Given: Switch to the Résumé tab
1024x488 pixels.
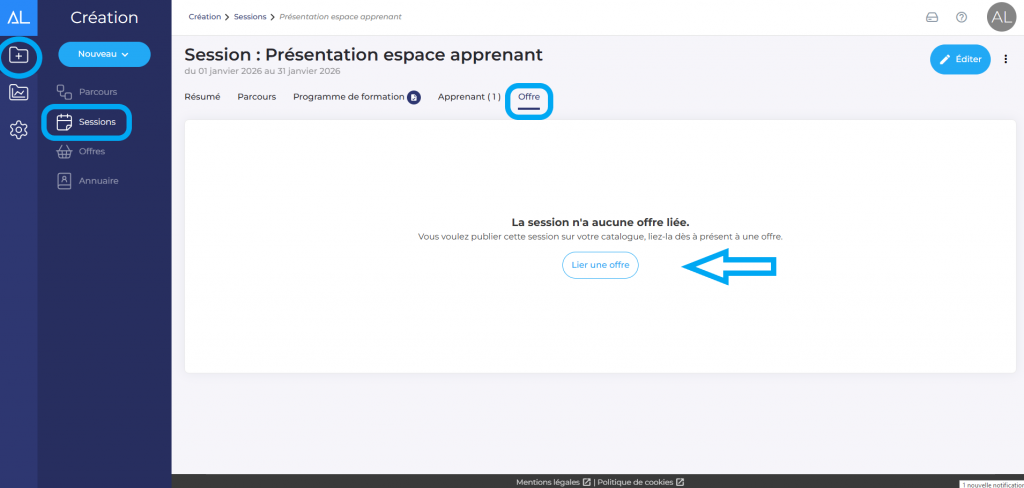Looking at the screenshot, I should [202, 97].
